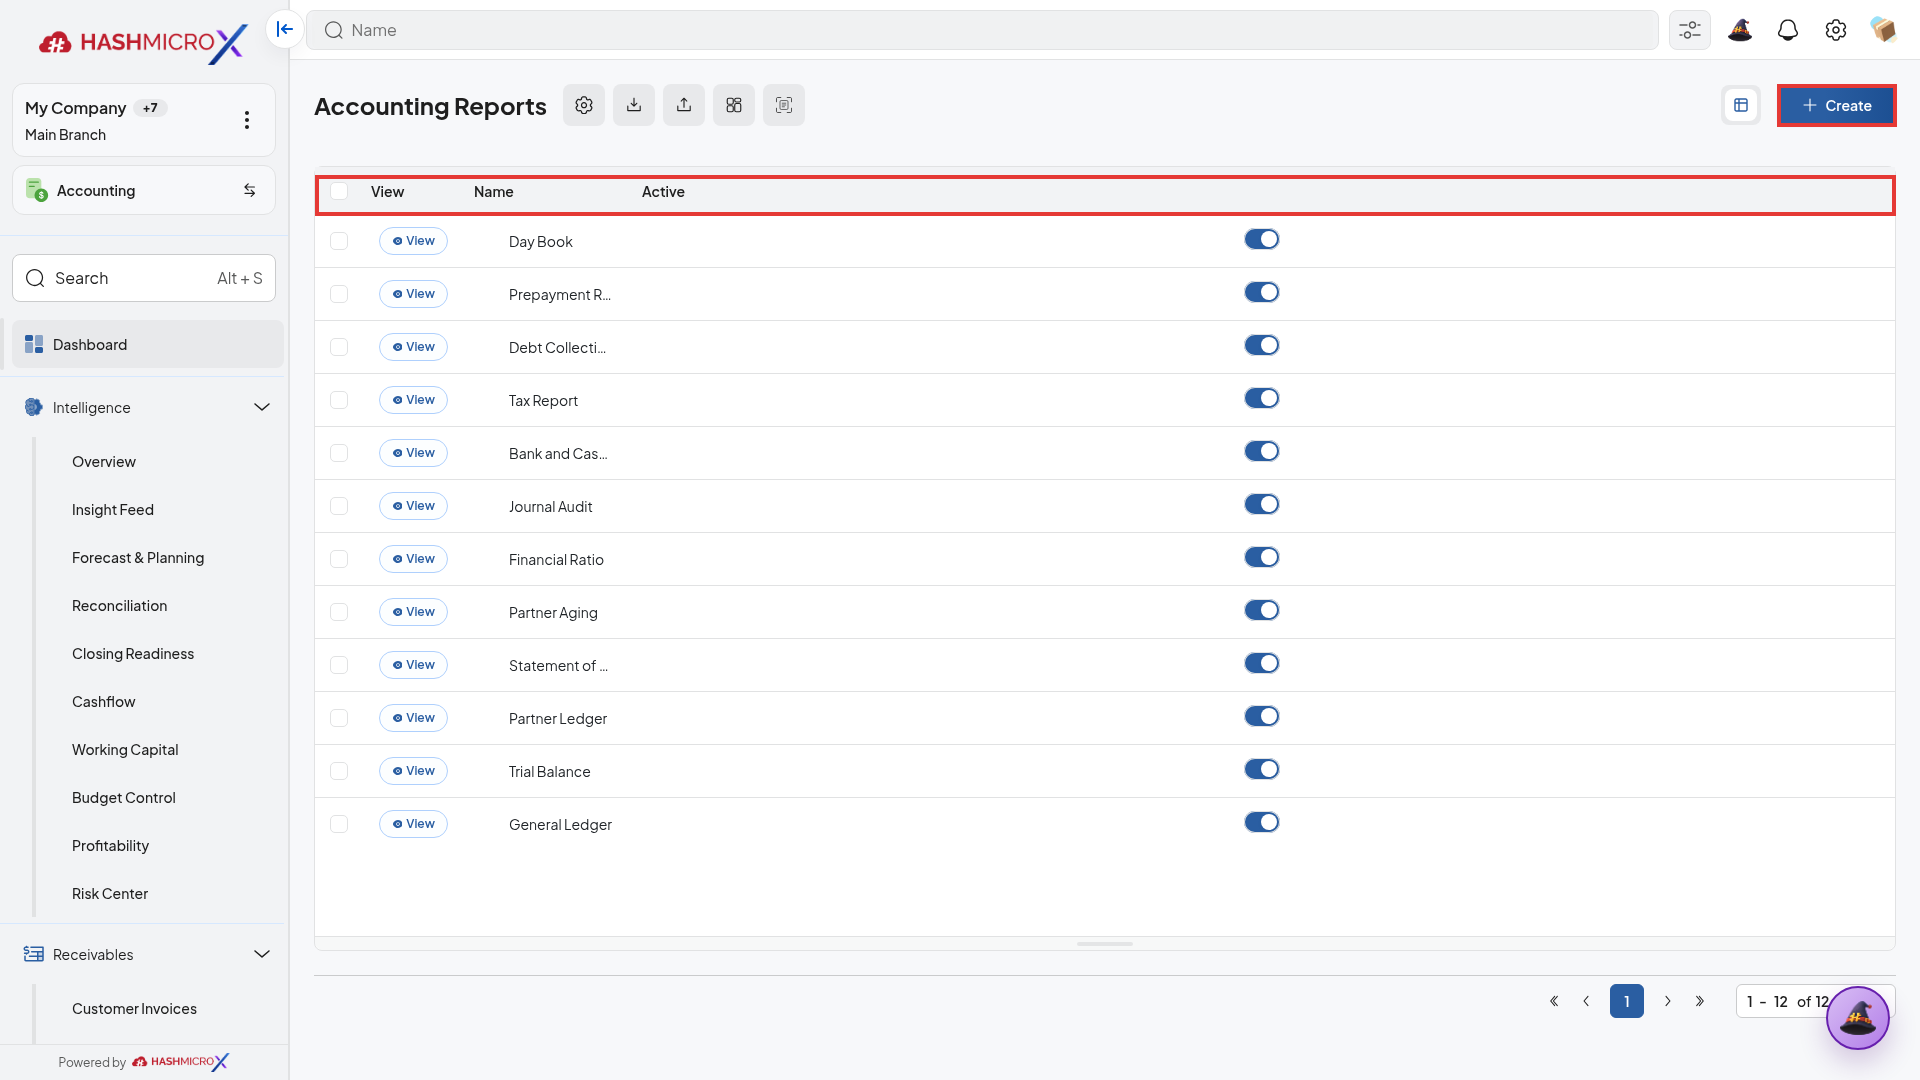Image resolution: width=1920 pixels, height=1080 pixels.
Task: Select page 1 pagination button
Action: [1627, 1001]
